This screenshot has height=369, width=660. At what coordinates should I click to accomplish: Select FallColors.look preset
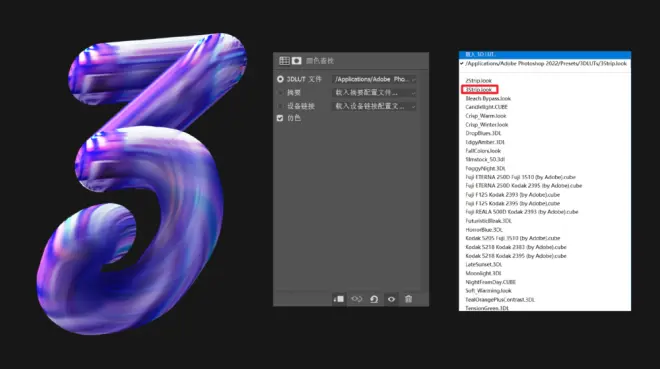[483, 151]
